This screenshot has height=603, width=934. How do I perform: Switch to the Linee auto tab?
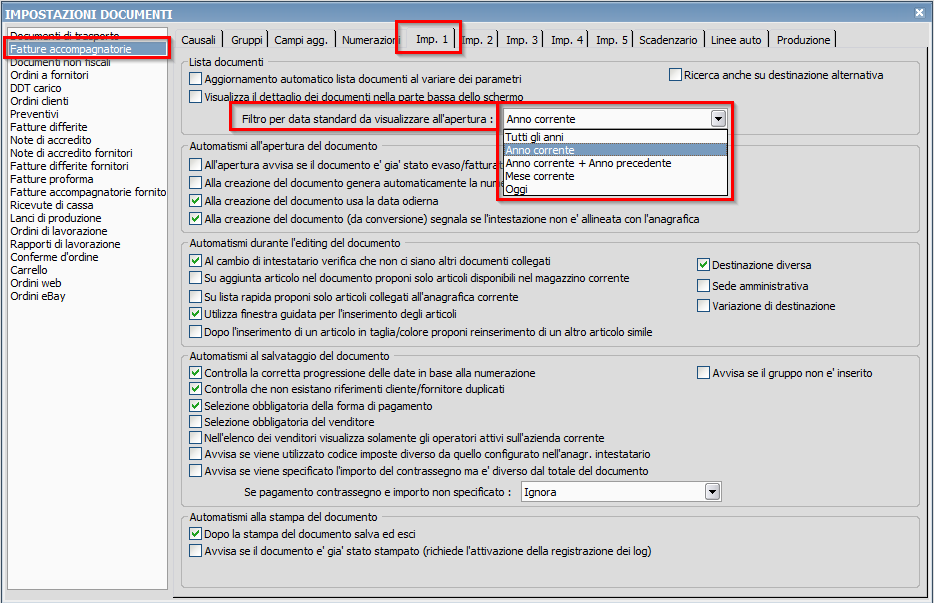tap(736, 40)
